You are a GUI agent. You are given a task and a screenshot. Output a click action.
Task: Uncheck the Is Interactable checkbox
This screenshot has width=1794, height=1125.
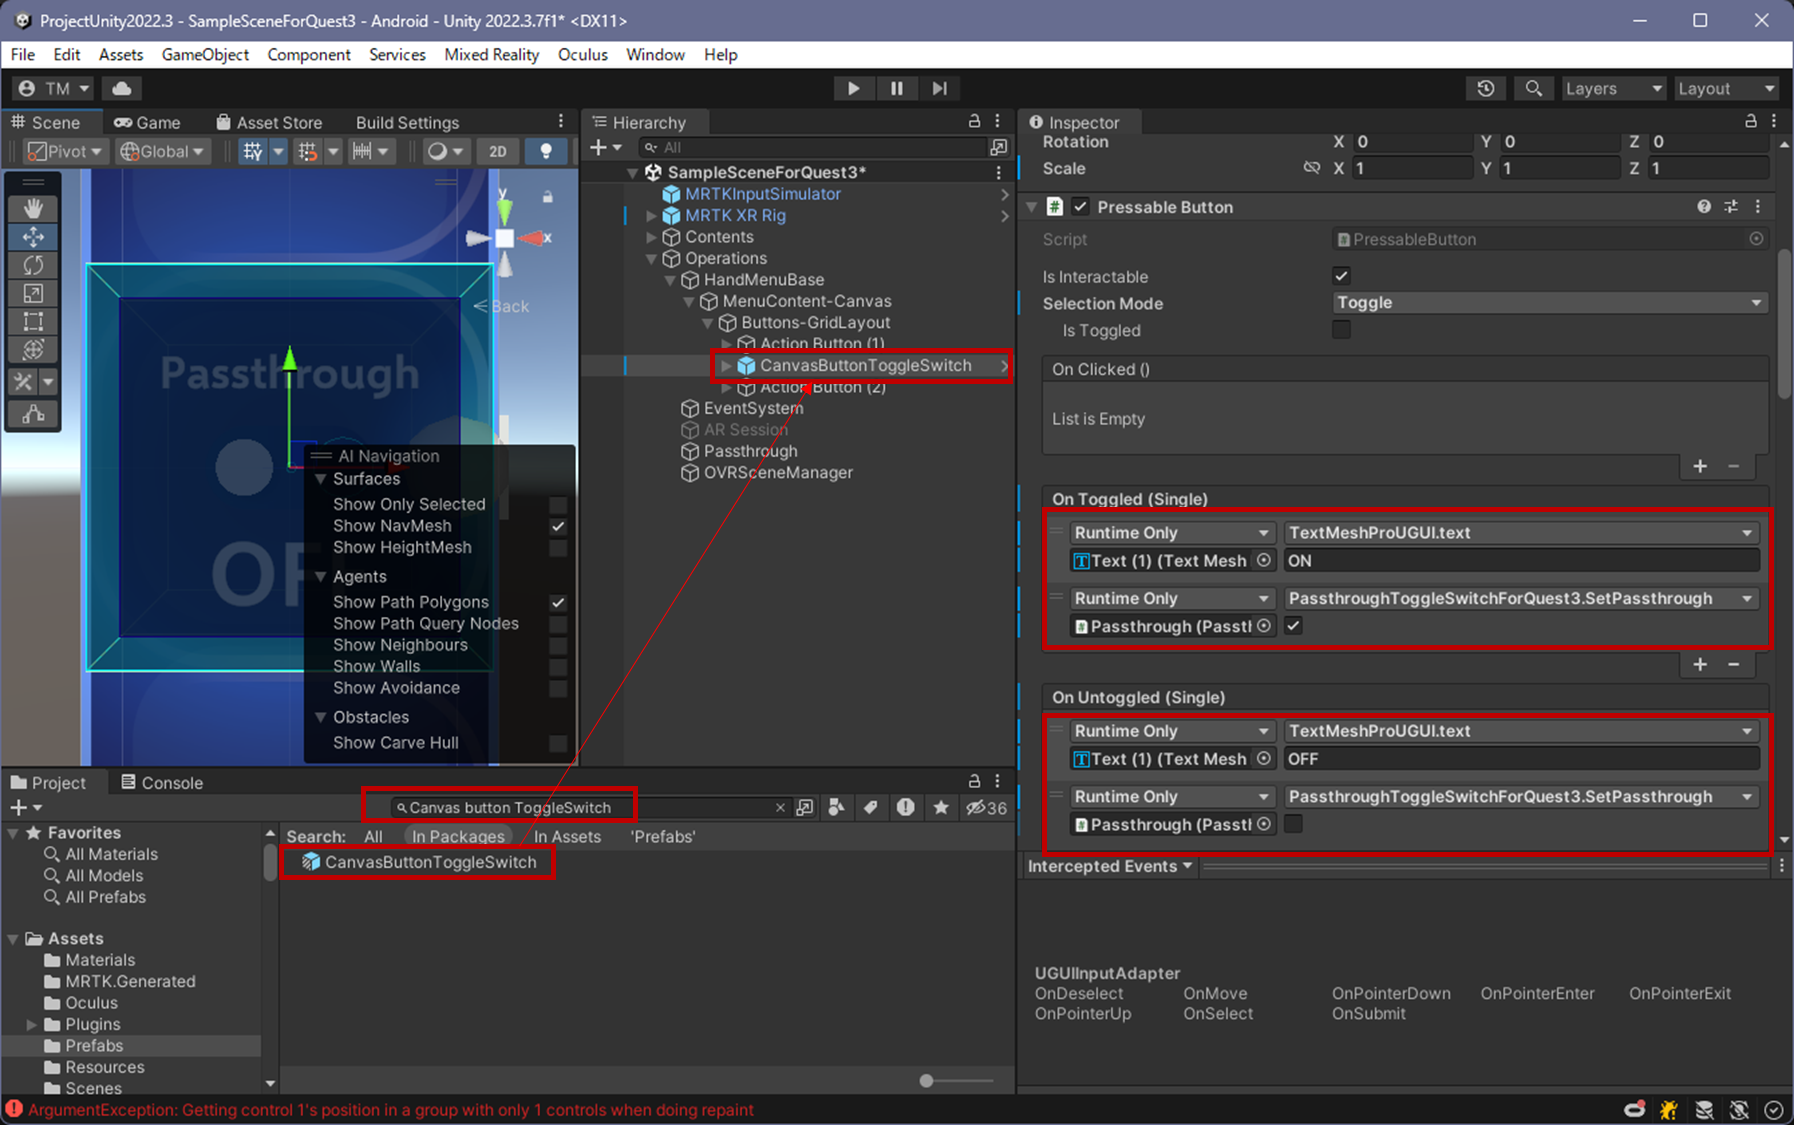click(x=1341, y=276)
